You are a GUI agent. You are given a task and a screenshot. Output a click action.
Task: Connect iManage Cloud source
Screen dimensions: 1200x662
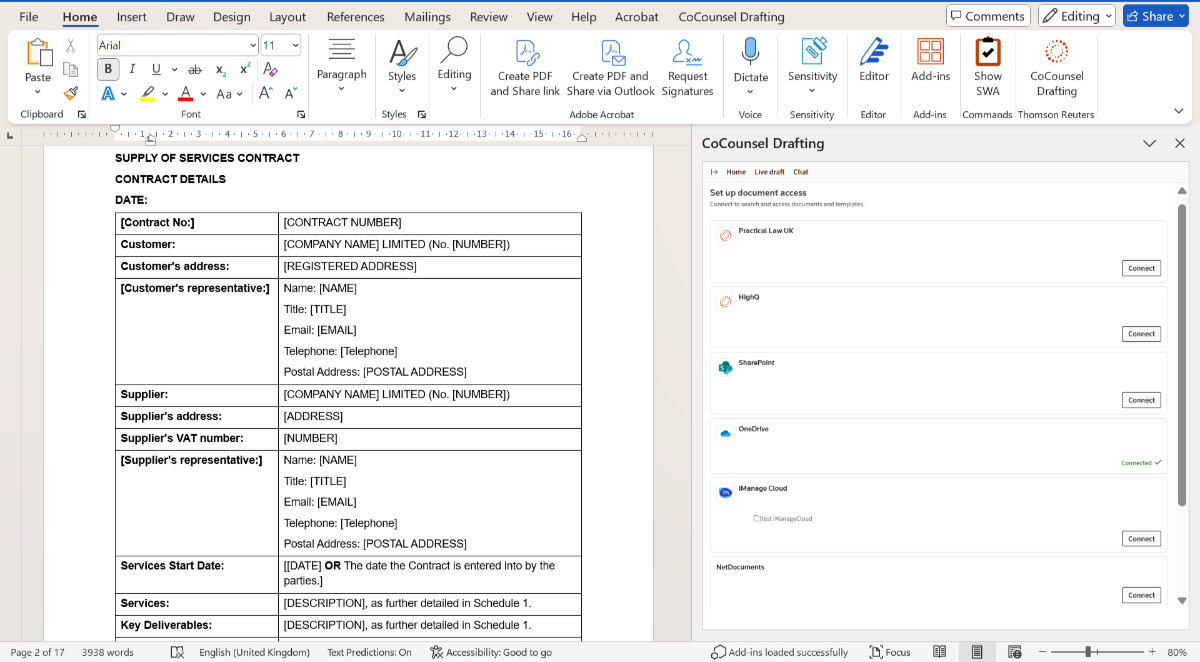click(x=1141, y=539)
